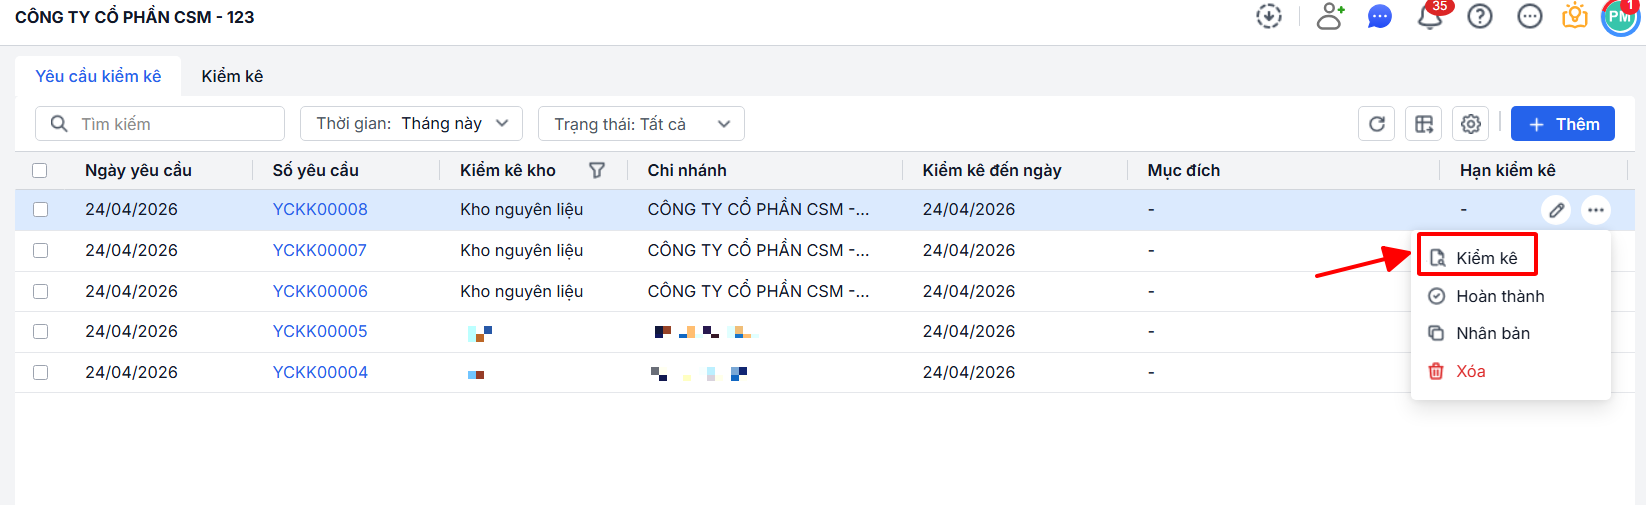
Task: Open the YCKK00006 request link
Action: click(x=320, y=291)
